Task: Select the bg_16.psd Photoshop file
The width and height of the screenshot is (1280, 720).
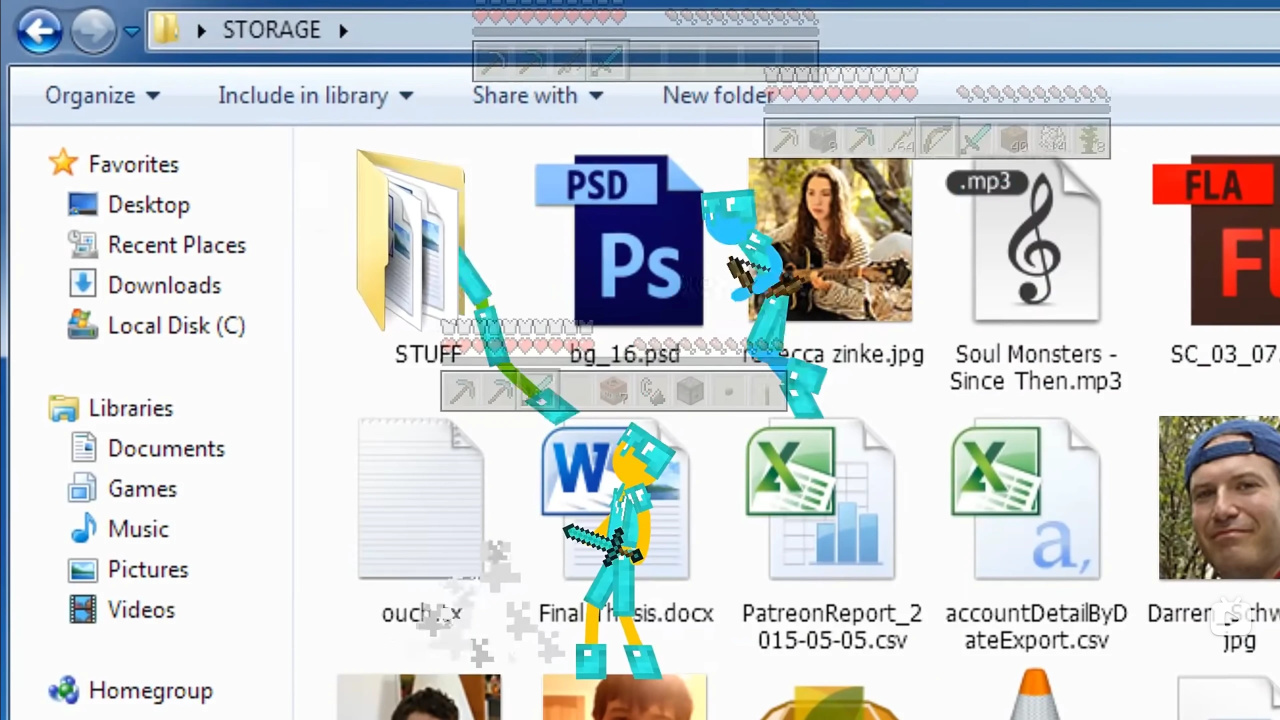Action: click(x=619, y=240)
